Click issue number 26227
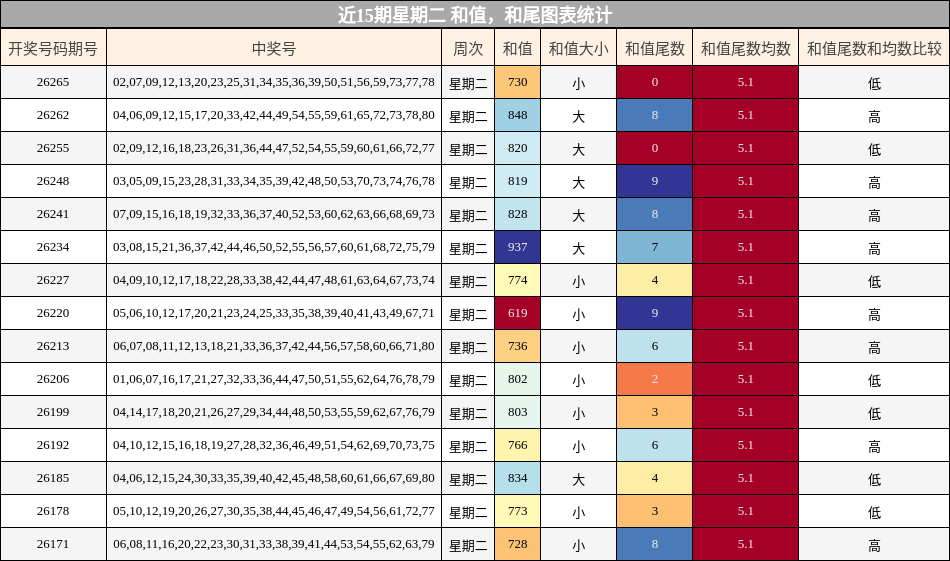This screenshot has width=950, height=561. [x=53, y=280]
